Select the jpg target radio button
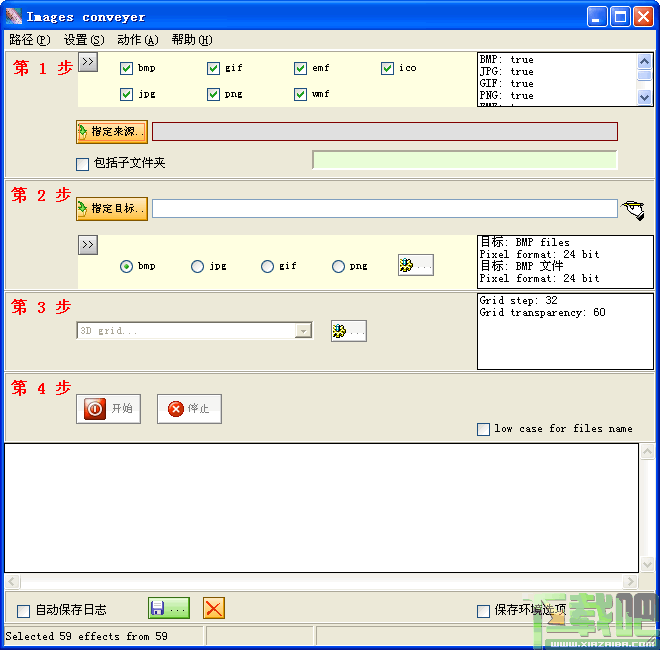 coord(197,266)
